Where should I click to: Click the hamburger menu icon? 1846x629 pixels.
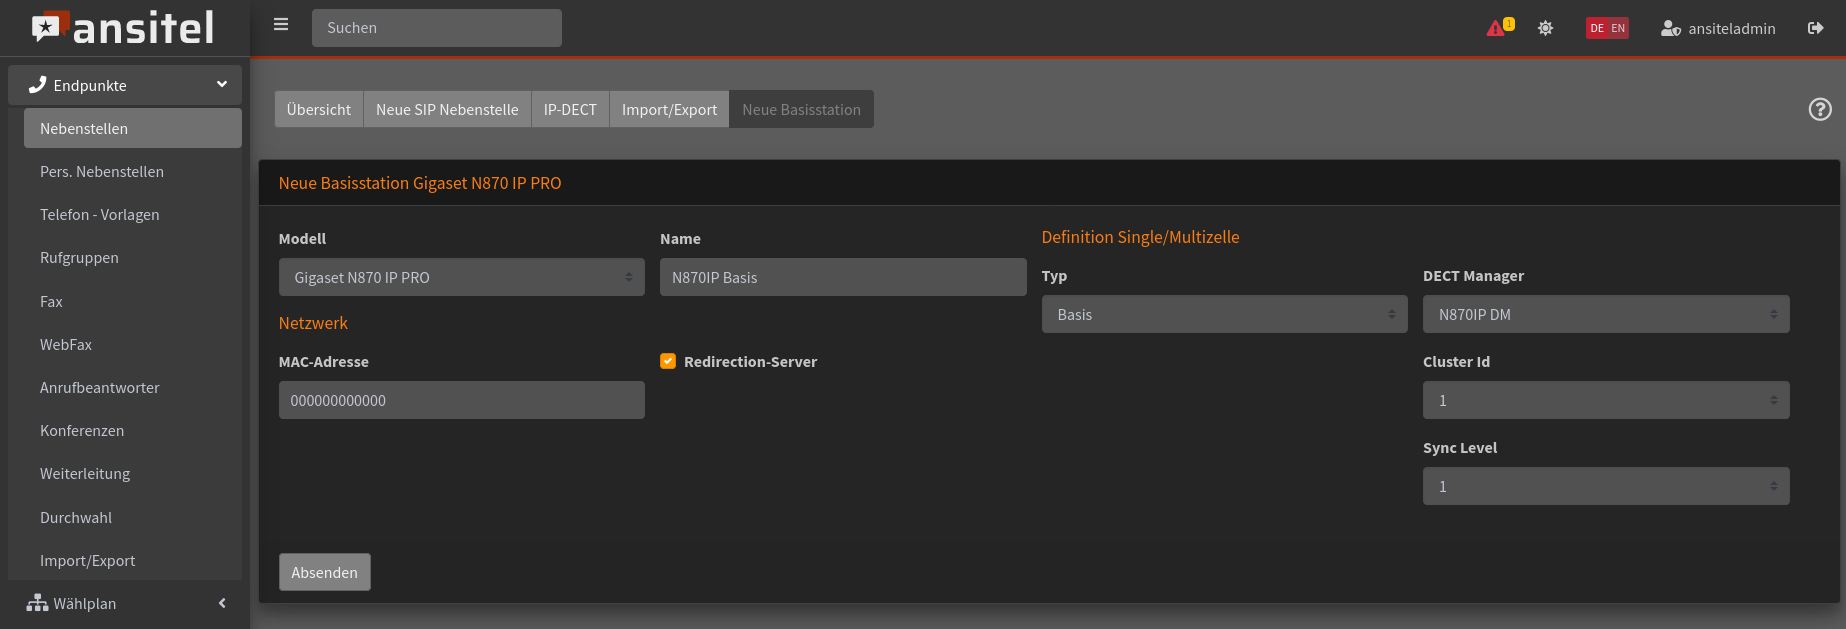pos(281,25)
